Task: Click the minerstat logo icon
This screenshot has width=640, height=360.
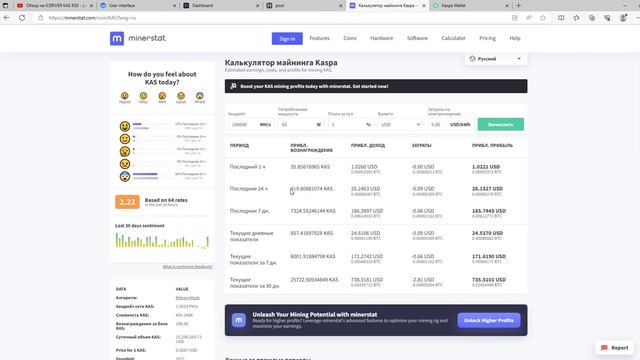Action: click(x=117, y=38)
